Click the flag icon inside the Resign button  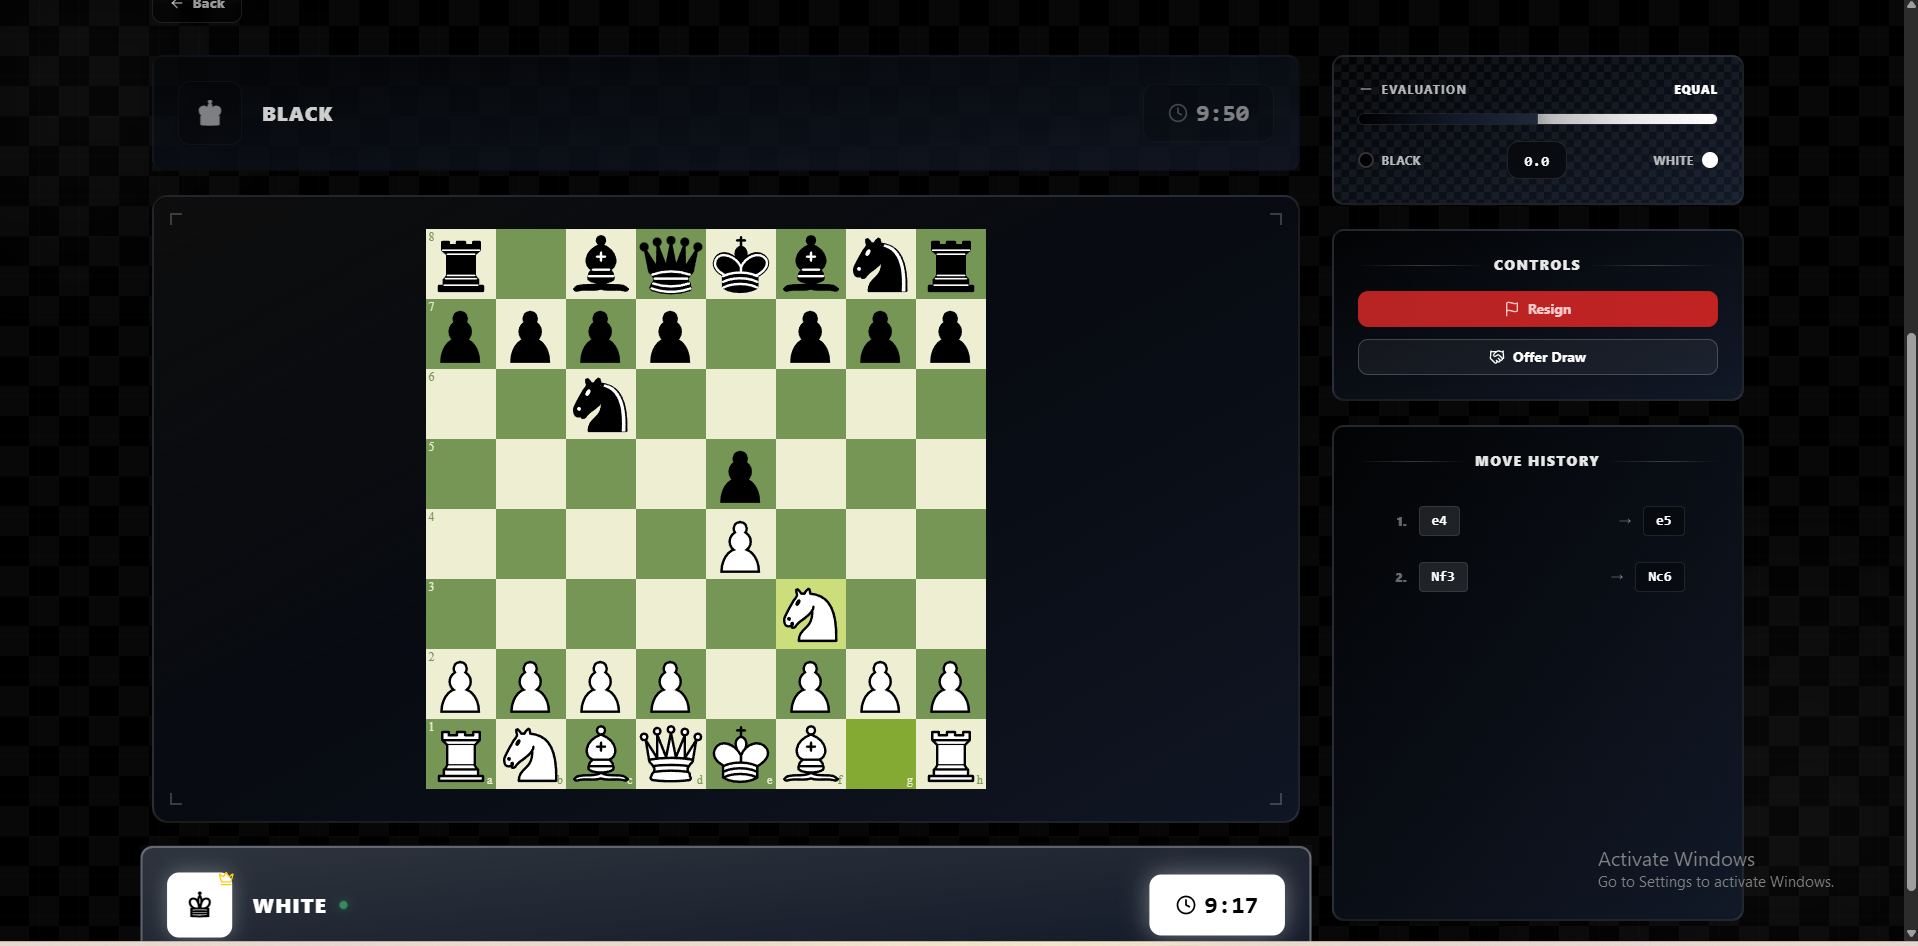pos(1513,309)
